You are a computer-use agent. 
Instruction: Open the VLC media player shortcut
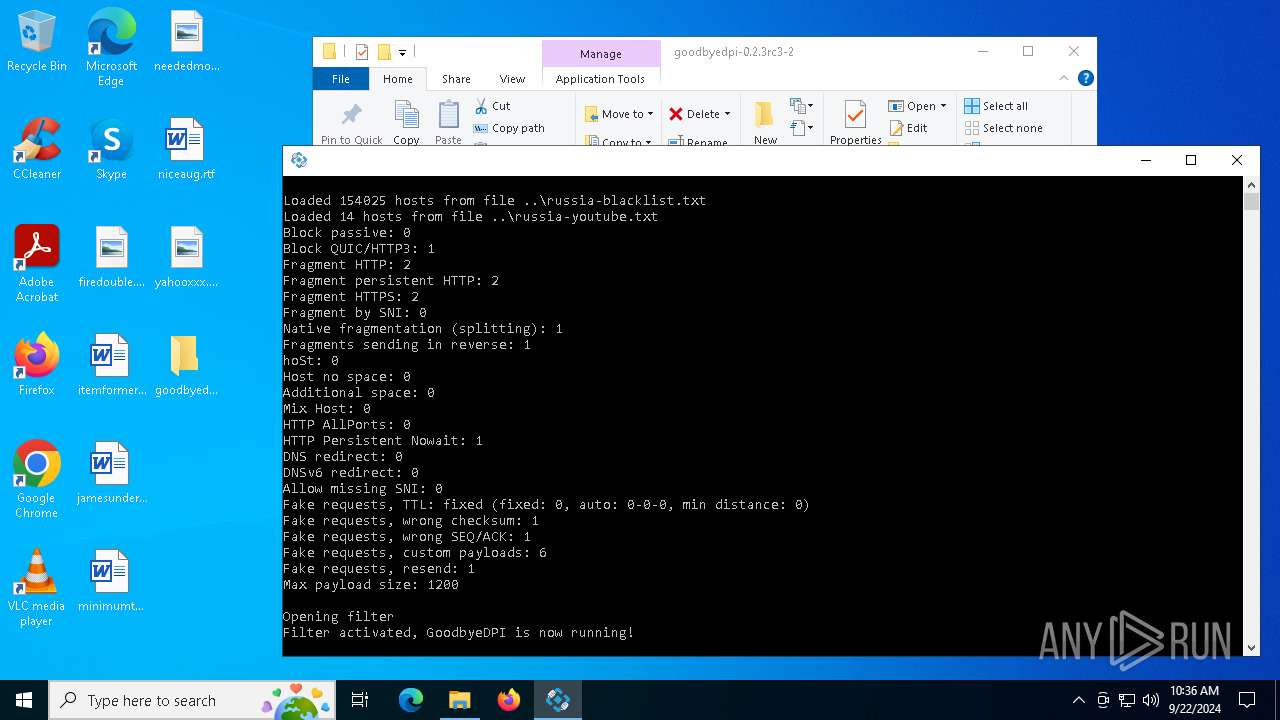point(37,588)
